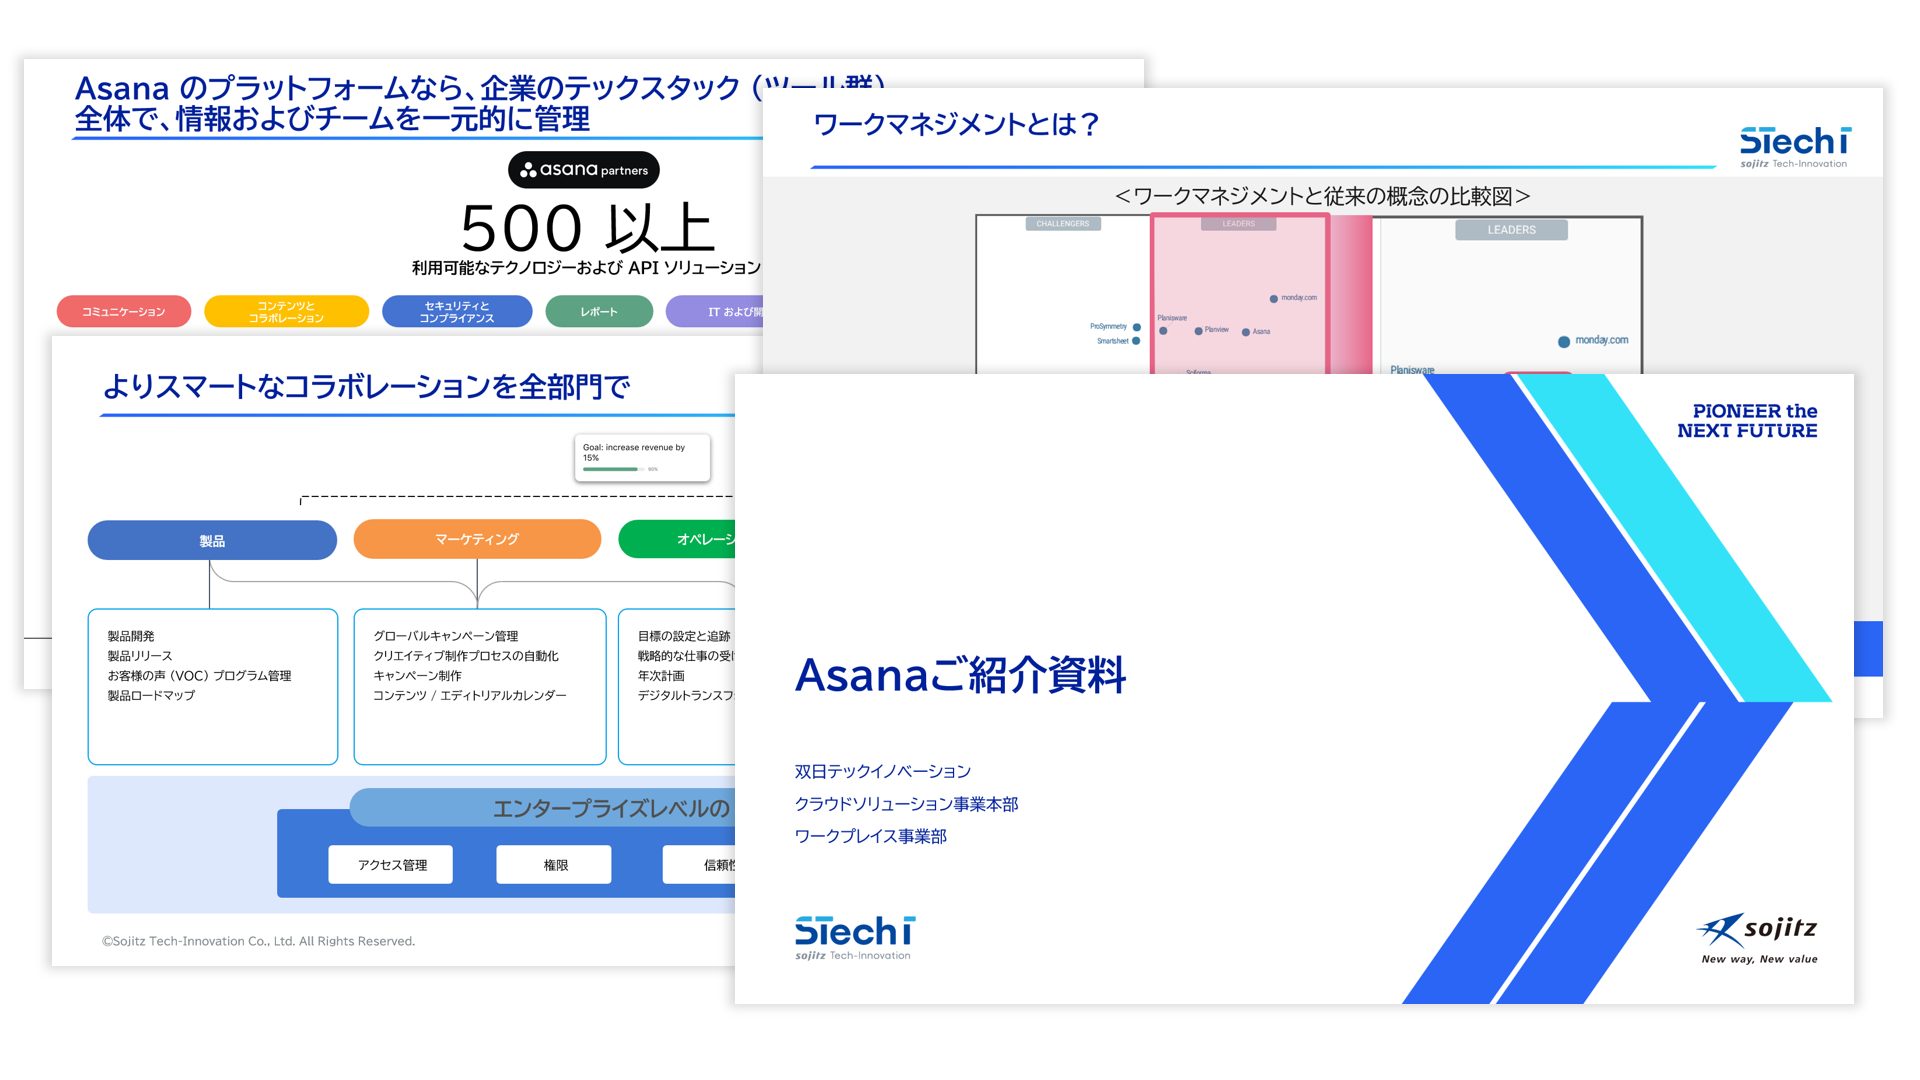Click the 製品開発 list box
Image resolution: width=1920 pixels, height=1080 pixels.
point(212,686)
